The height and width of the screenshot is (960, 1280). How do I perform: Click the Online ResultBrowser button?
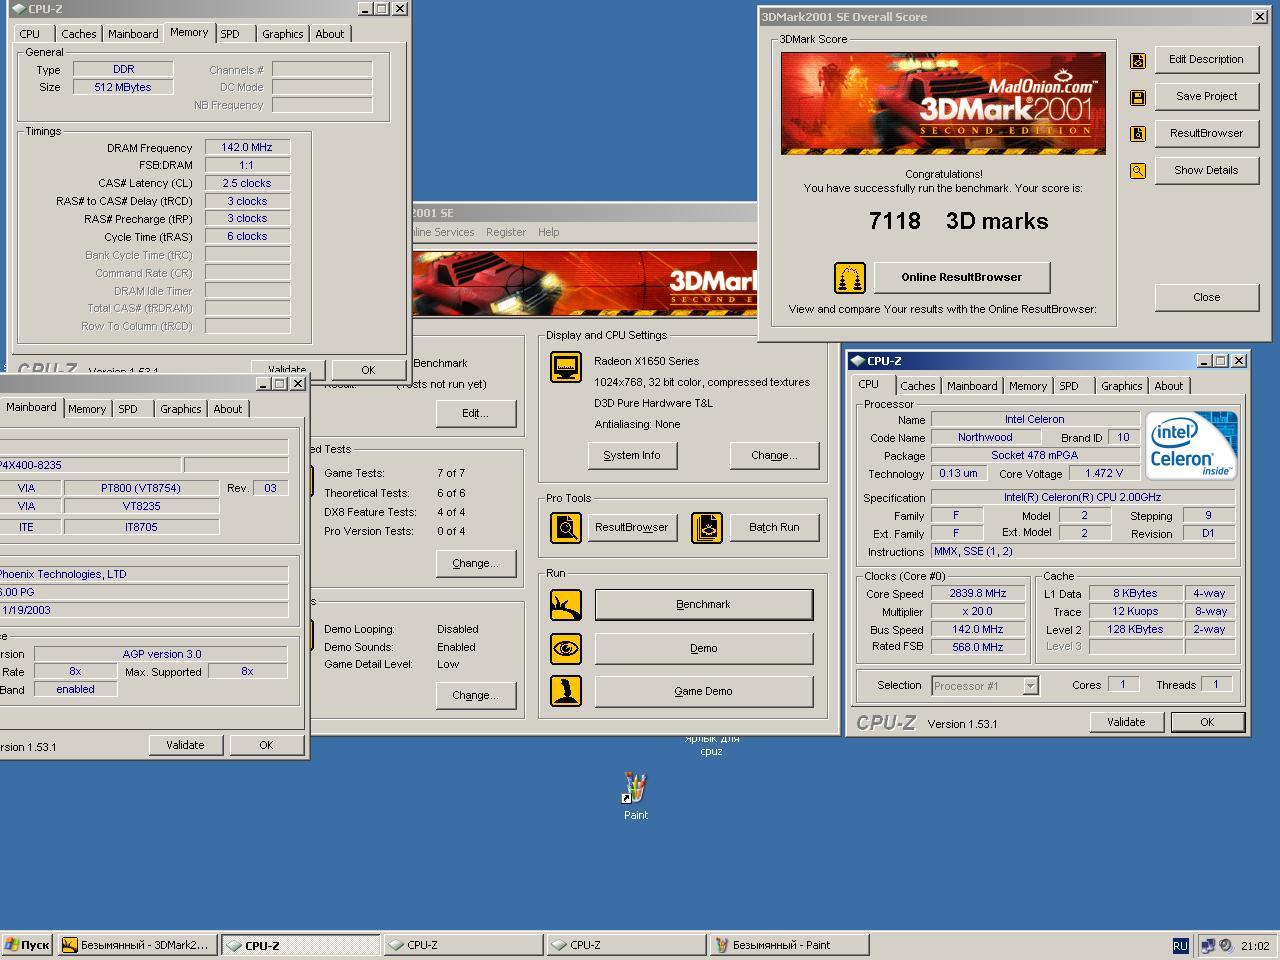click(962, 277)
